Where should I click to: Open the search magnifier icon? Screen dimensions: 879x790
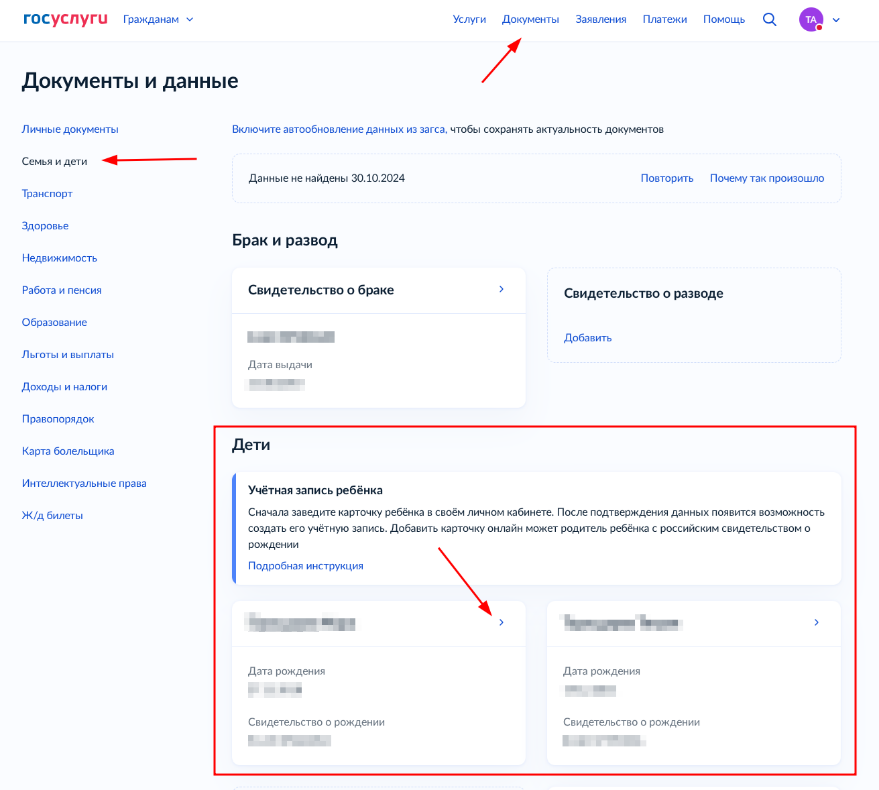769,19
